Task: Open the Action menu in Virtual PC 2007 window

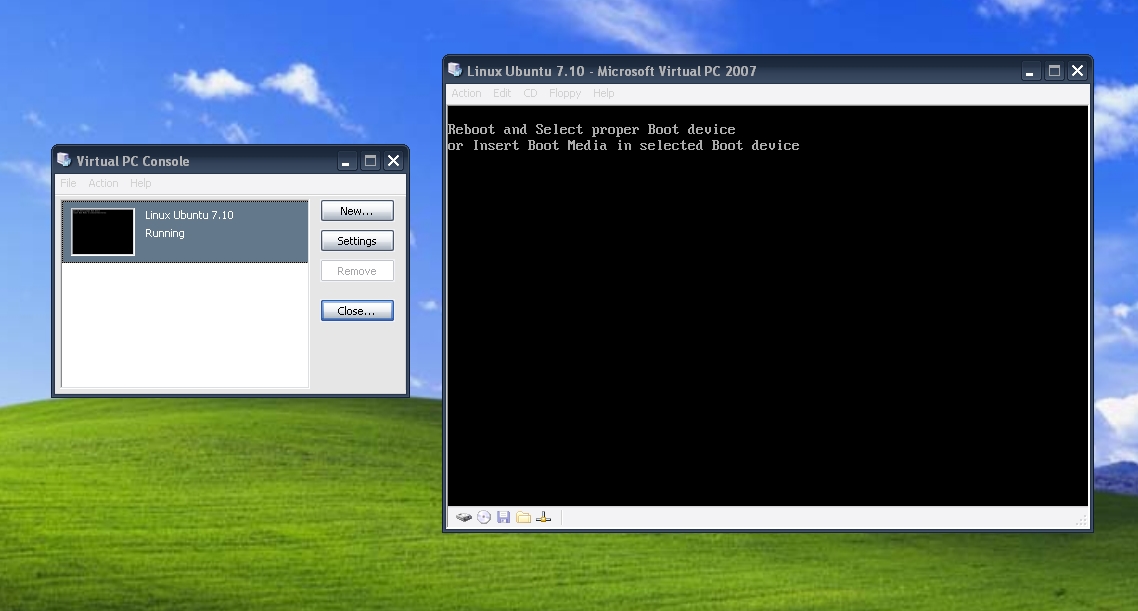Action: tap(466, 93)
